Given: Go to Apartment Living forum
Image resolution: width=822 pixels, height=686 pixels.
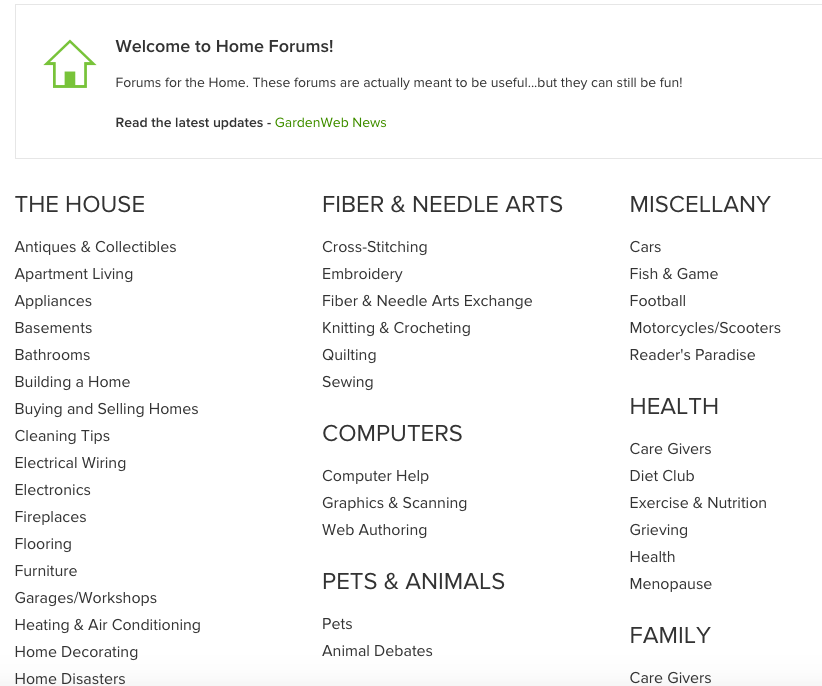Looking at the screenshot, I should pos(74,274).
